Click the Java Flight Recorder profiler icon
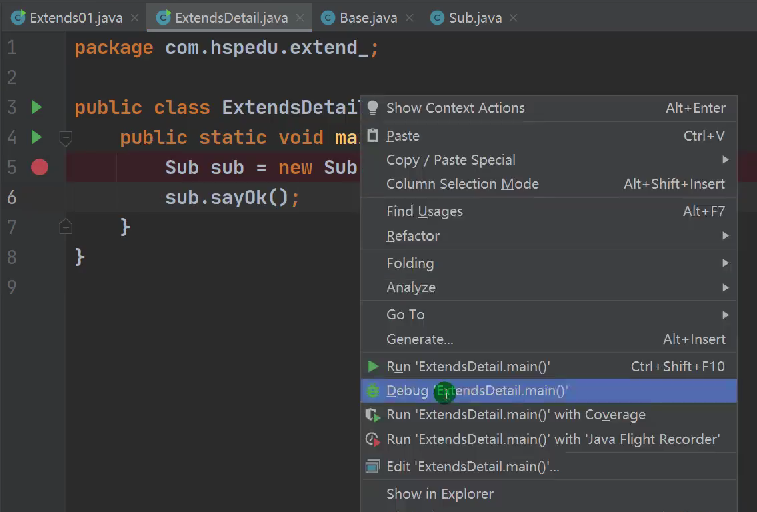This screenshot has height=512, width=757. click(372, 439)
